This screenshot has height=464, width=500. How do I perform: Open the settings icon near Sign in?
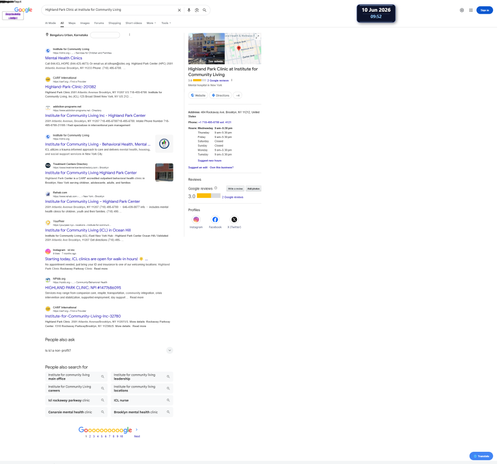coord(462,10)
